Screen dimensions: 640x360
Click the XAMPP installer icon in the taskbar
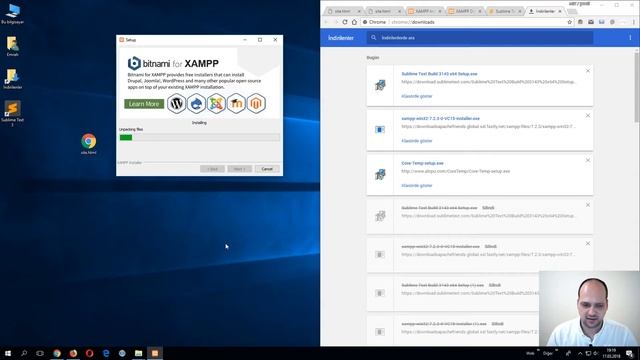pos(155,353)
